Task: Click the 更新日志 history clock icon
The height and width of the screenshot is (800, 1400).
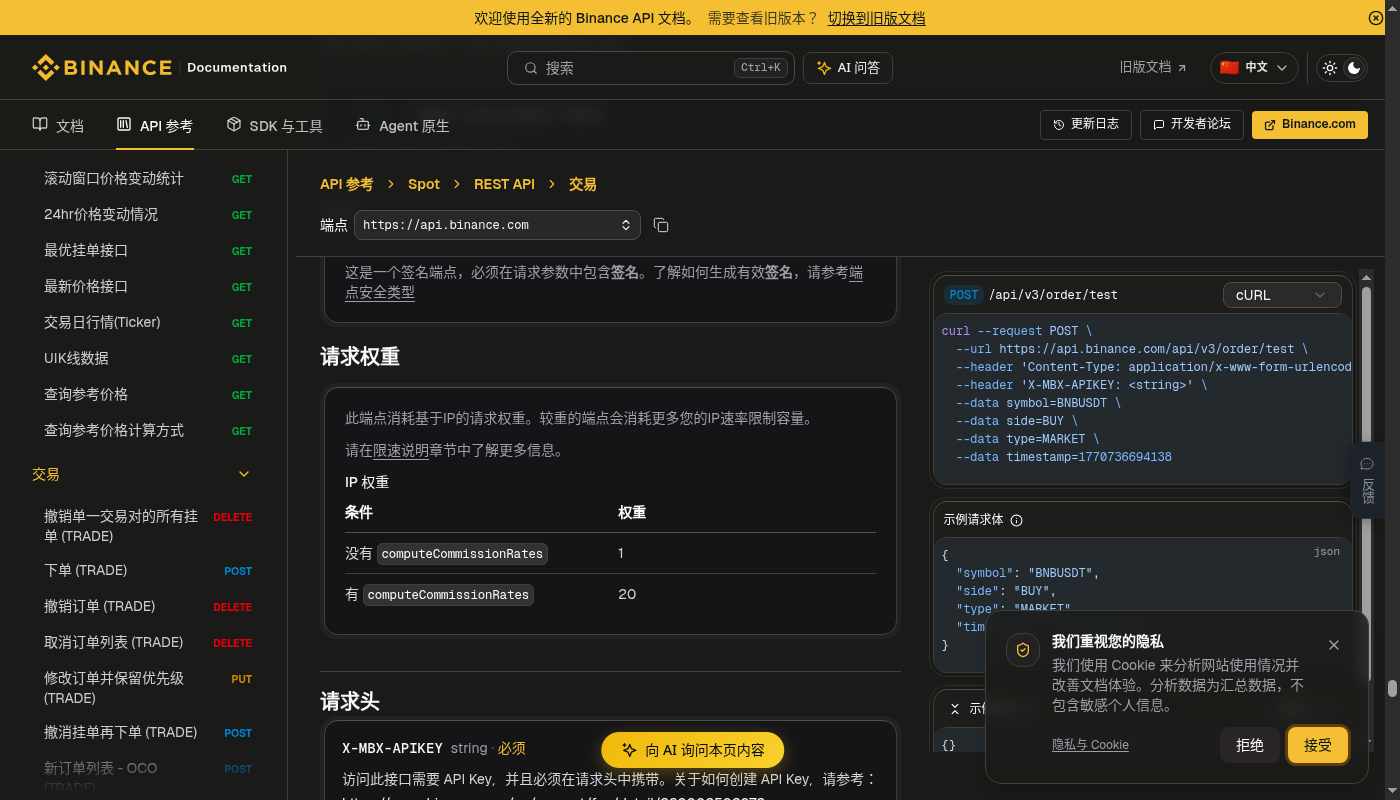Action: [x=1059, y=125]
